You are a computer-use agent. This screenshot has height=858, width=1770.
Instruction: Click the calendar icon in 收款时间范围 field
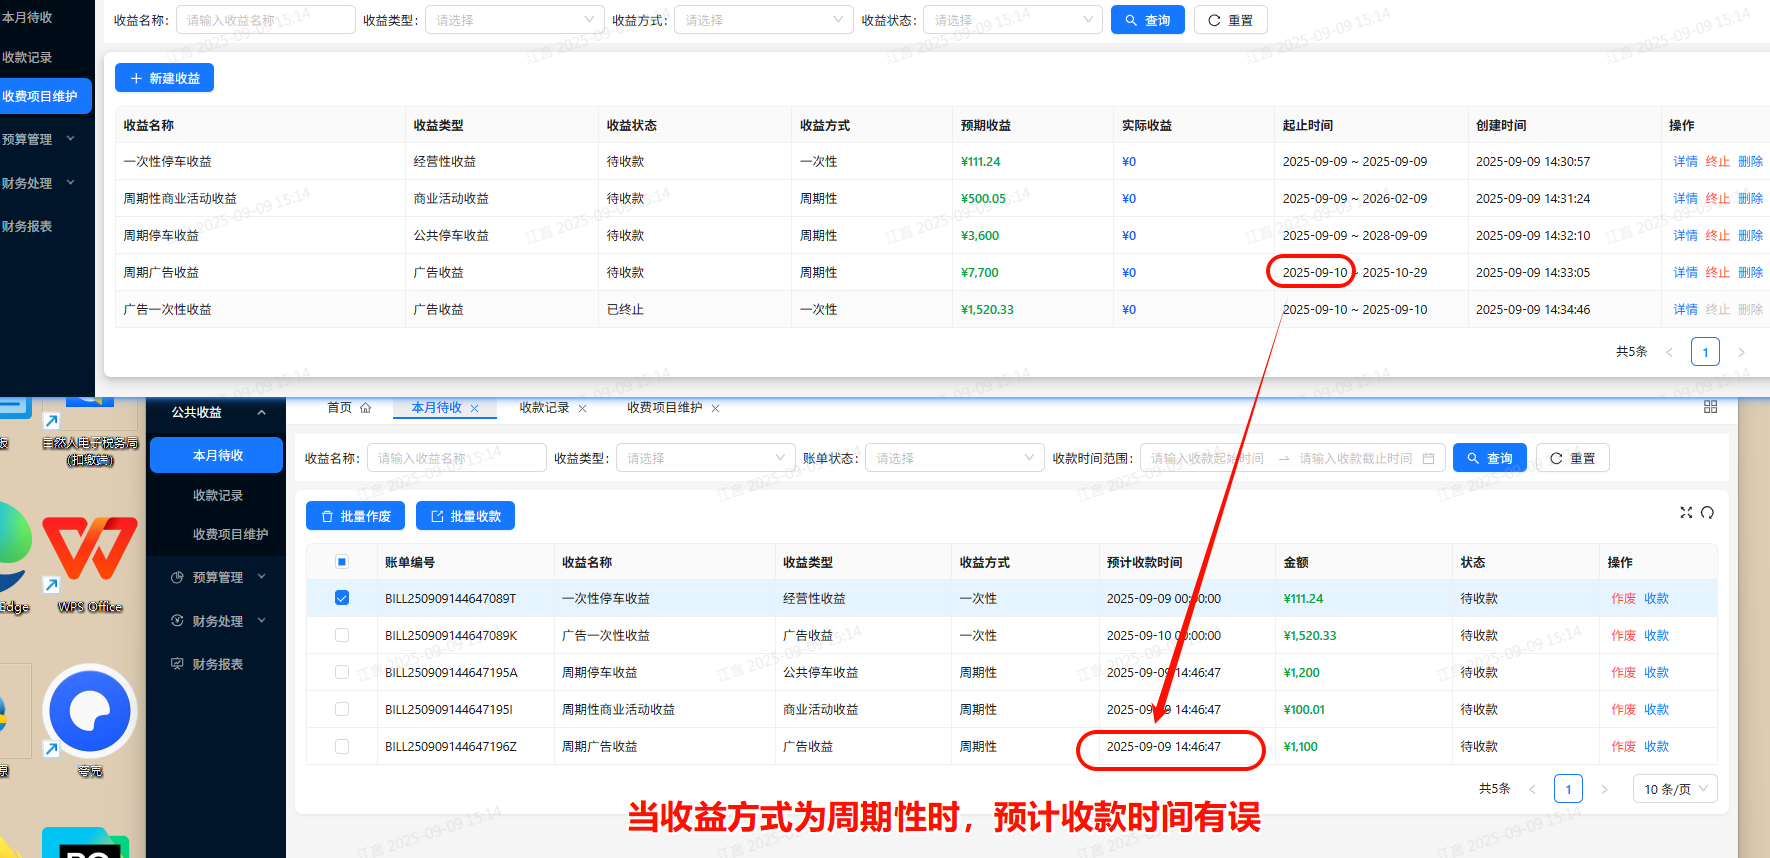click(1428, 458)
